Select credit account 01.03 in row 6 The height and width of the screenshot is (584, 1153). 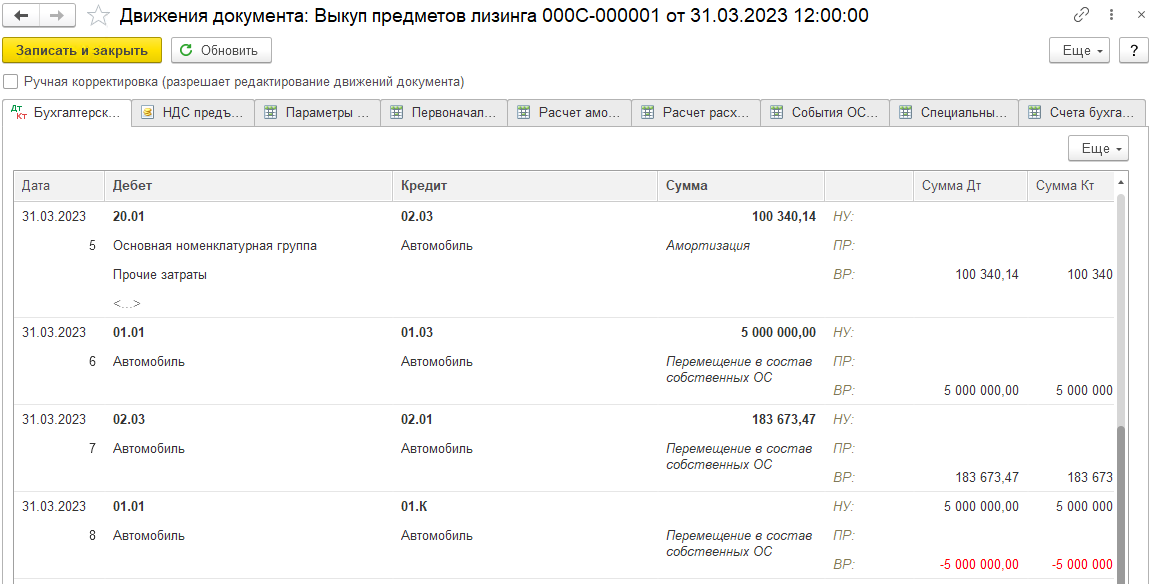click(x=417, y=332)
